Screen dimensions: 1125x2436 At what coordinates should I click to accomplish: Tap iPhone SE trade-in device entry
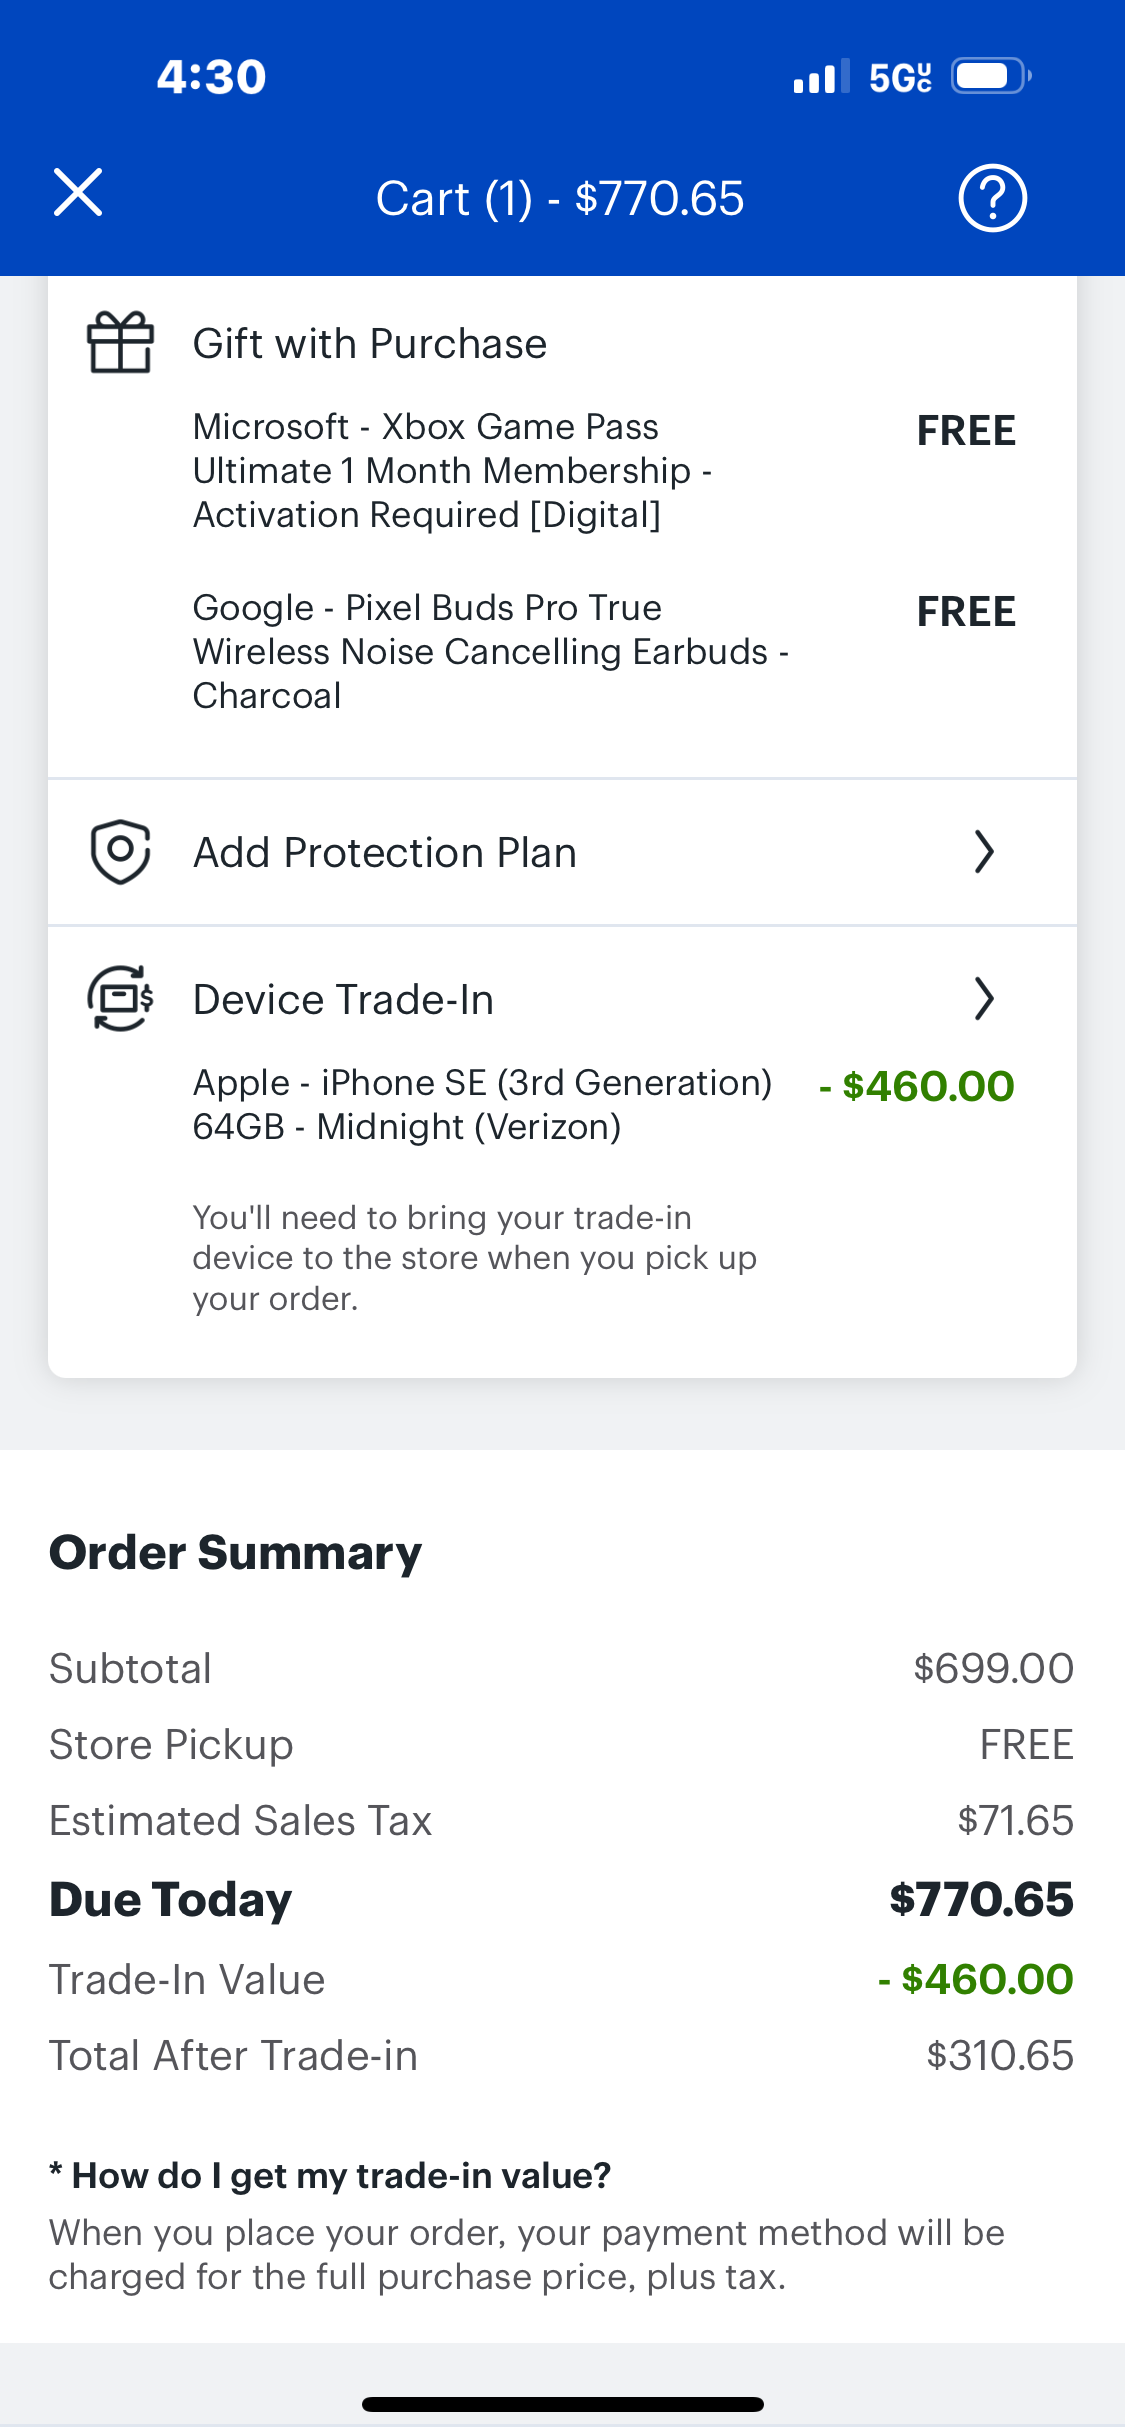[x=482, y=1104]
